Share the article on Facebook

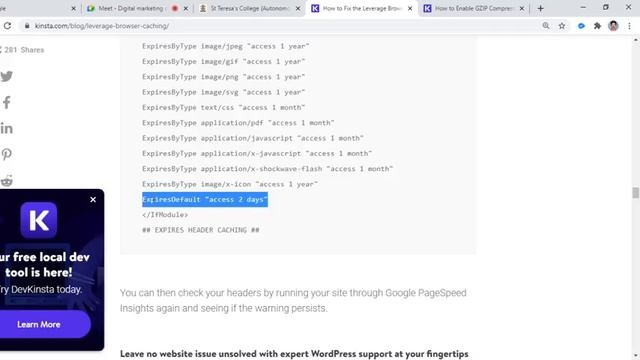6,102
